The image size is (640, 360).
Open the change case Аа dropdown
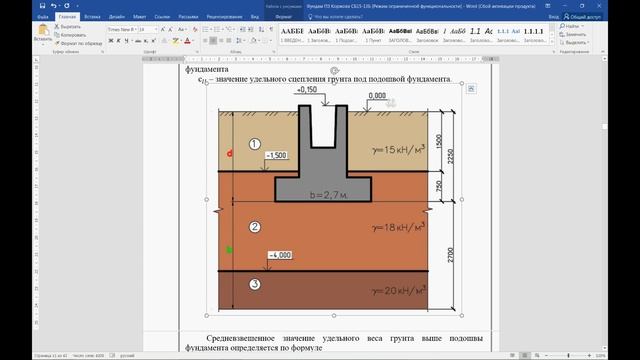pos(182,29)
